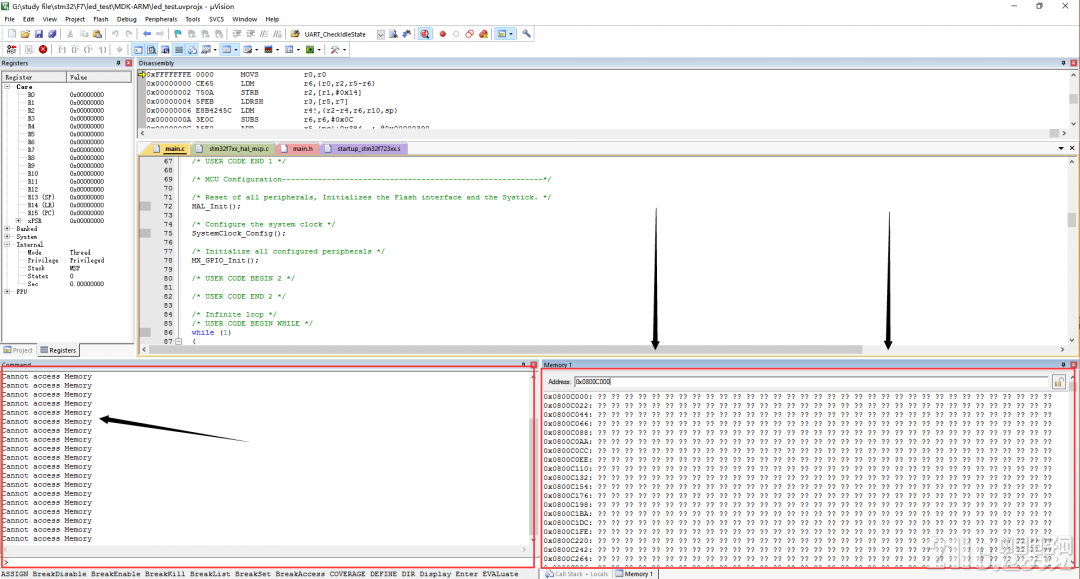Insert a bookmark with the flag icon
Screen dimensions: 1080x579
(178, 34)
